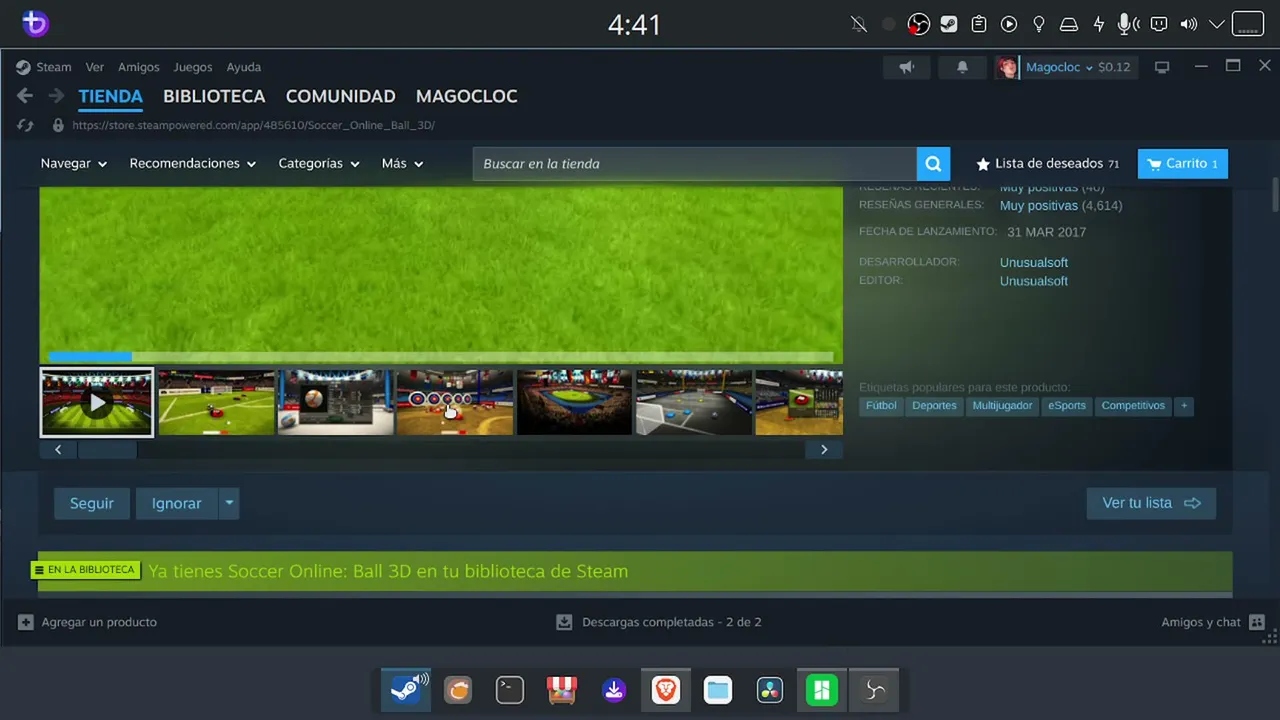
Task: Click Ver tu lista button
Action: point(1151,503)
